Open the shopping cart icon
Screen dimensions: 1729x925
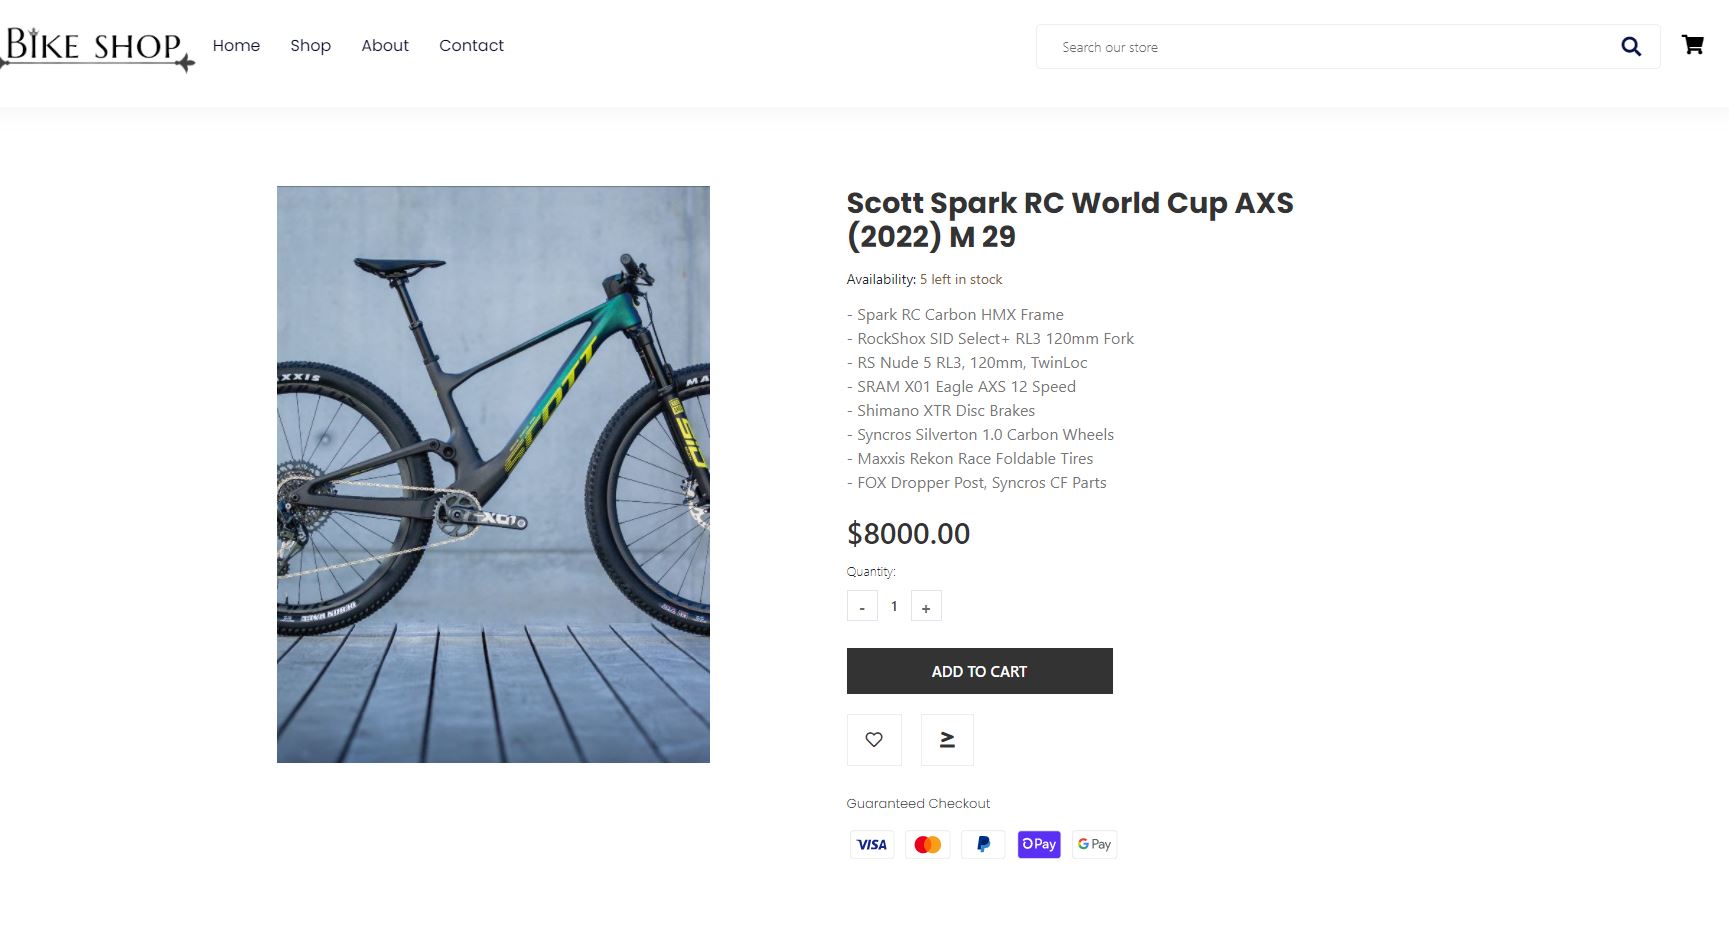click(1692, 45)
